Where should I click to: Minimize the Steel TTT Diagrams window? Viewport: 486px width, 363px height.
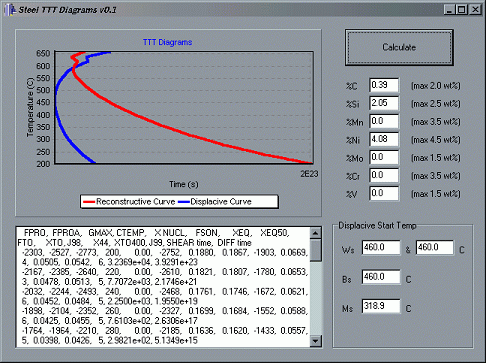pos(449,10)
